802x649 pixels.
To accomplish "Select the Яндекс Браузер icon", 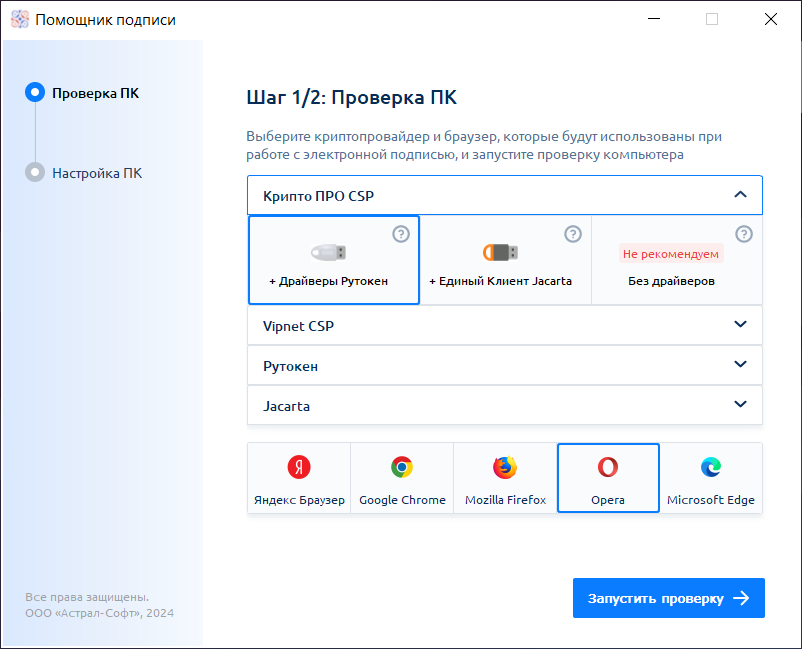I will 298,467.
